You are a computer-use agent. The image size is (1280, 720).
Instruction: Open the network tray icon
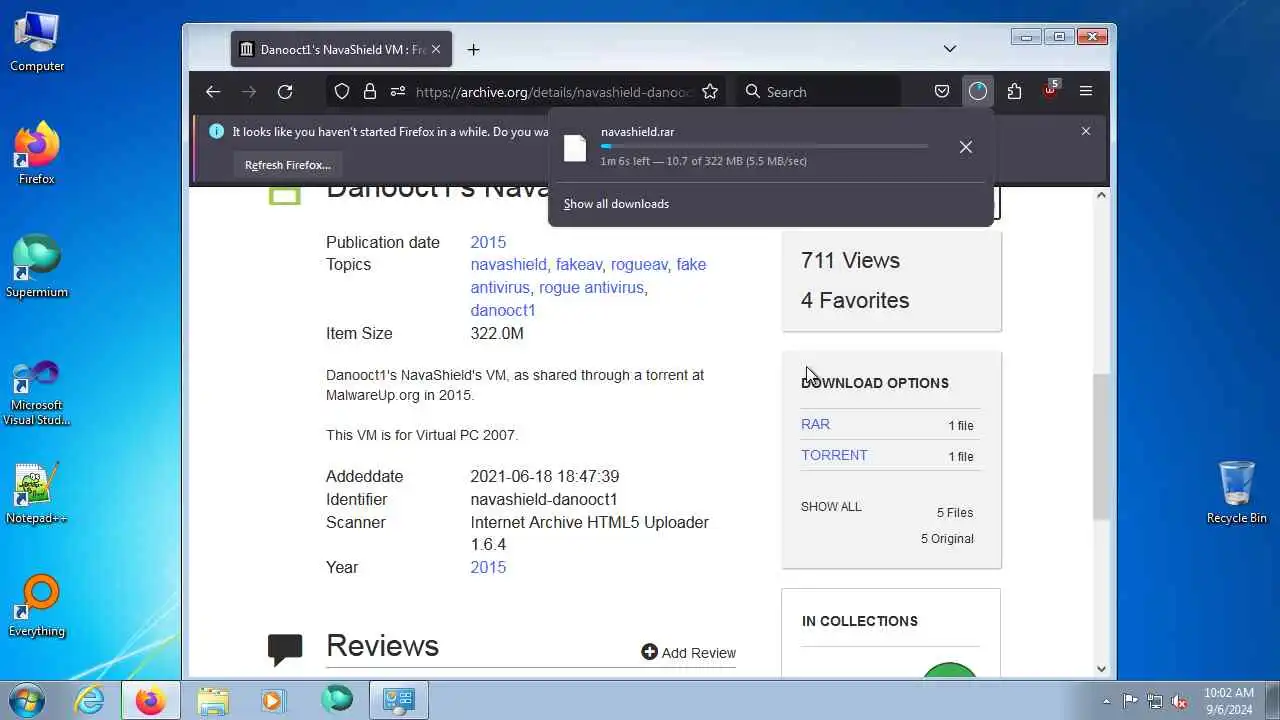click(1155, 701)
